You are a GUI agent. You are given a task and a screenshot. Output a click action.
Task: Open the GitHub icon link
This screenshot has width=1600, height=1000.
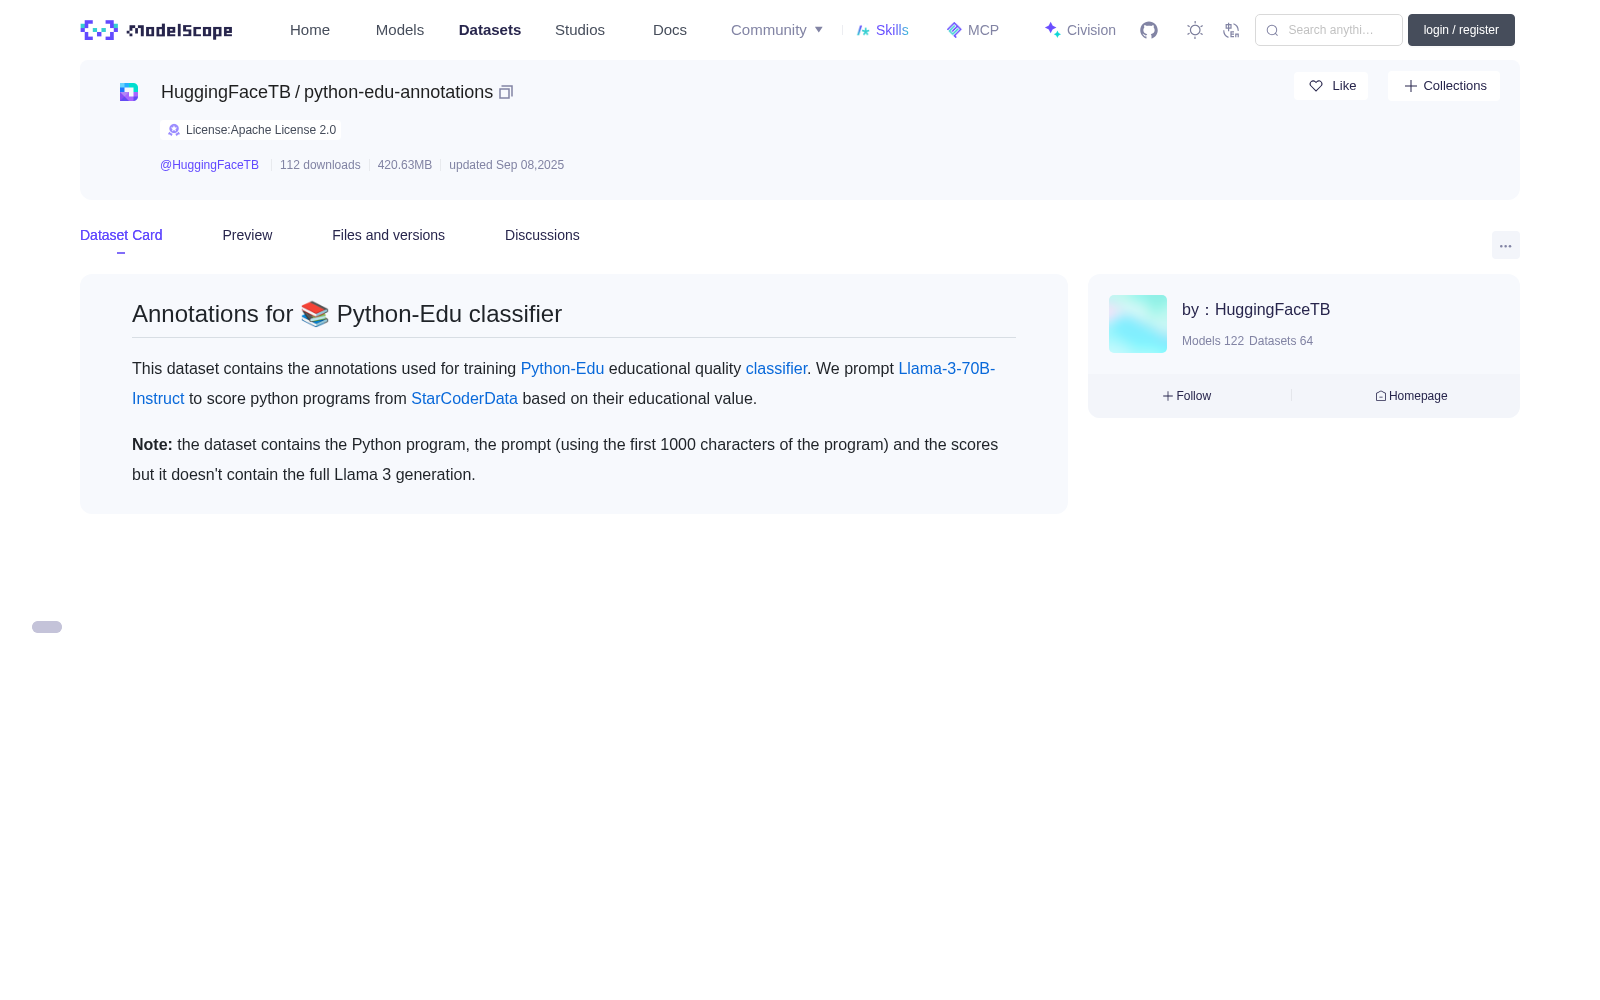pyautogui.click(x=1149, y=30)
